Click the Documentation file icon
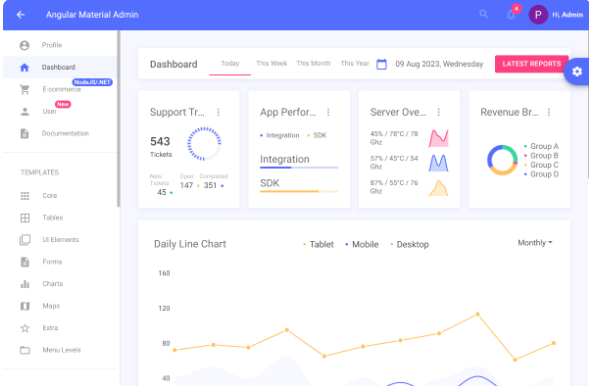This screenshot has height=386, width=589. (24, 133)
